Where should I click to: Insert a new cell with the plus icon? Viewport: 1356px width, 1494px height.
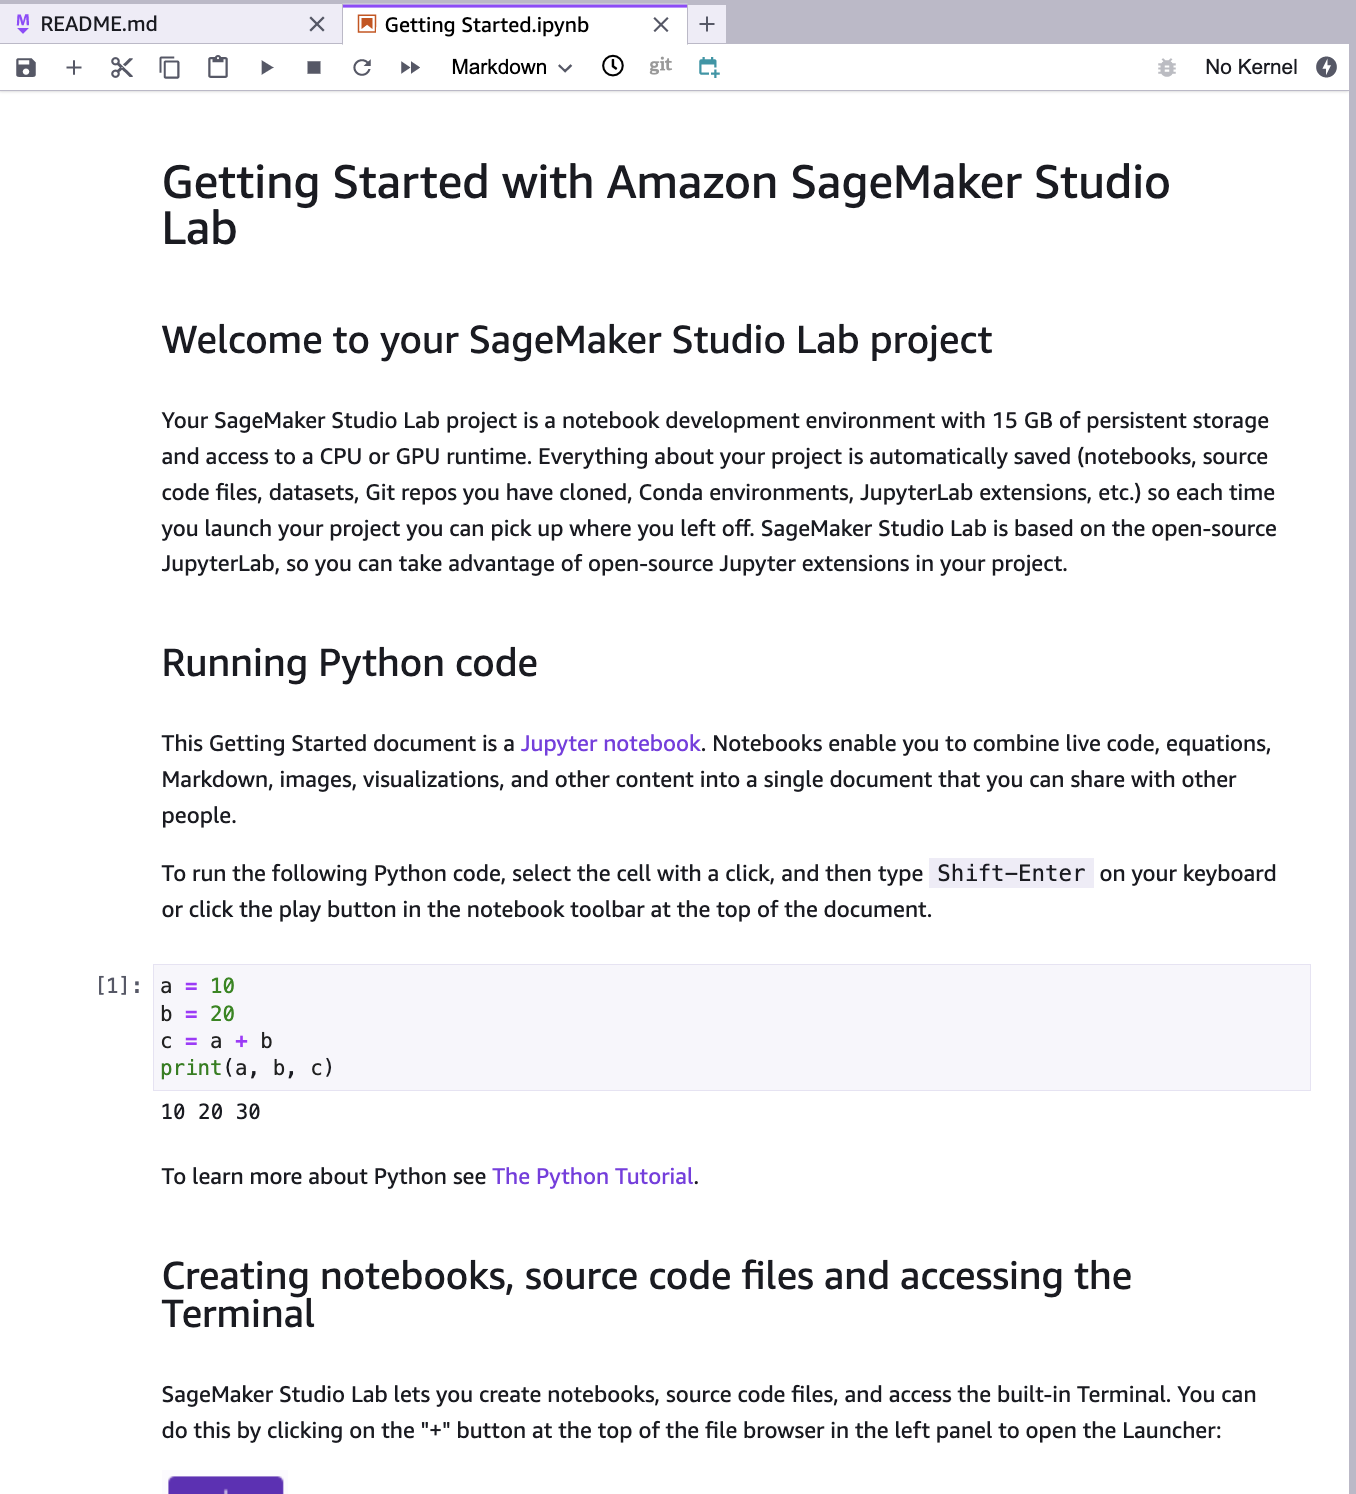[x=74, y=67]
